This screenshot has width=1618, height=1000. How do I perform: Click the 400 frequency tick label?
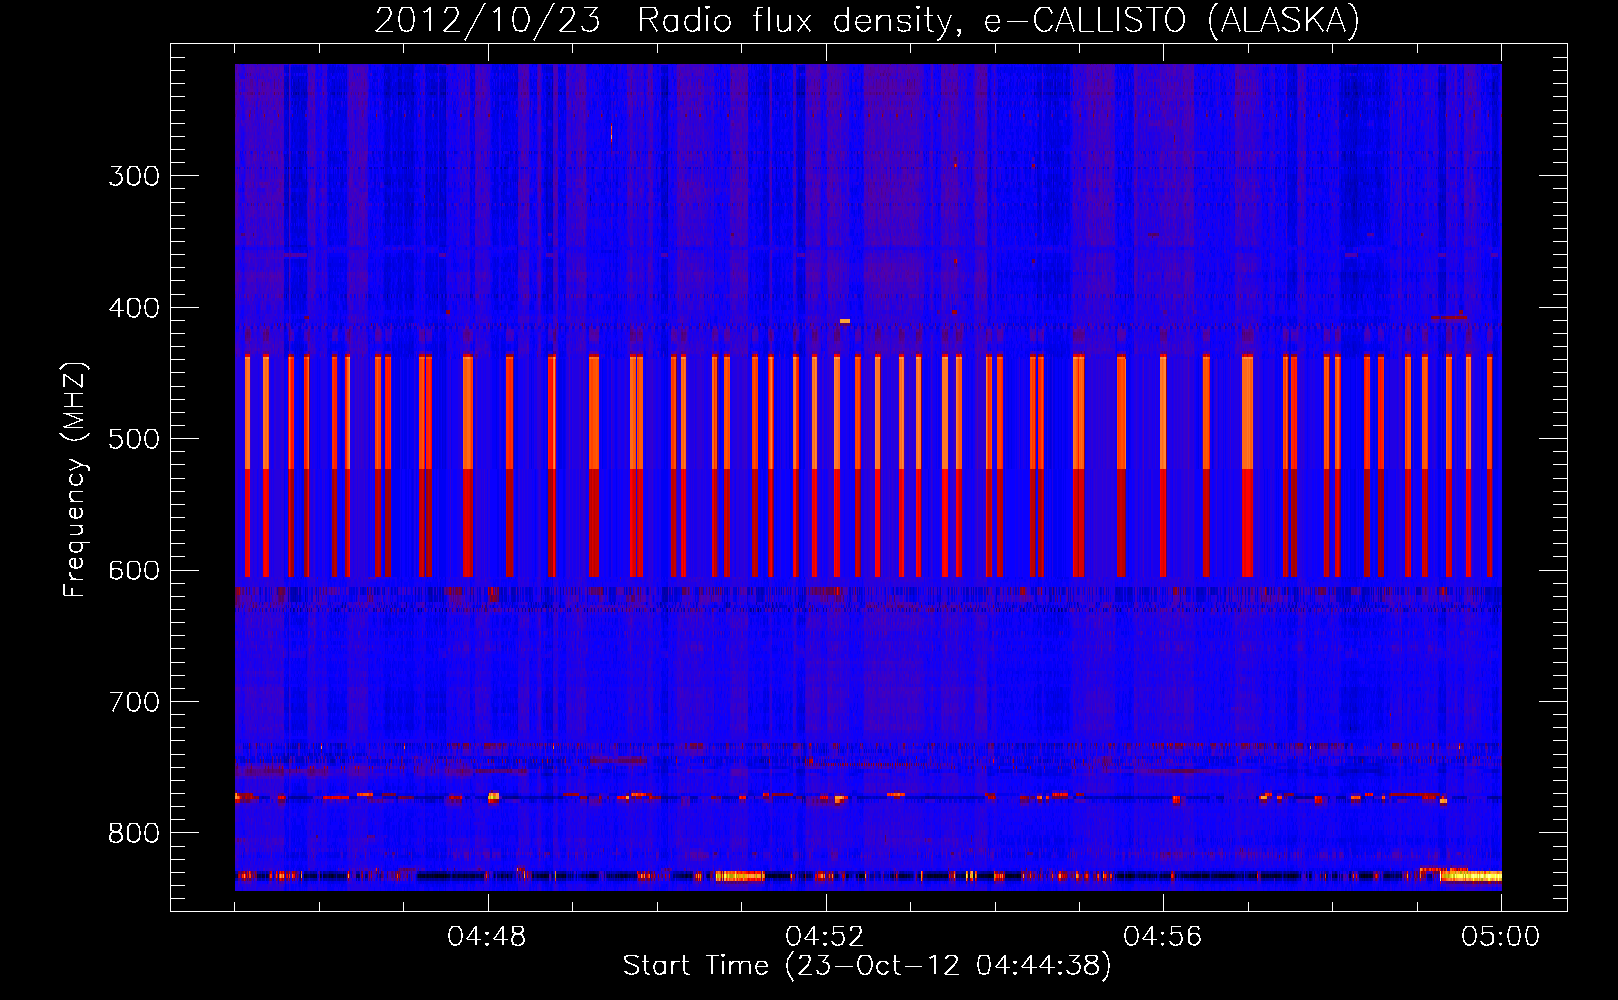pyautogui.click(x=134, y=308)
